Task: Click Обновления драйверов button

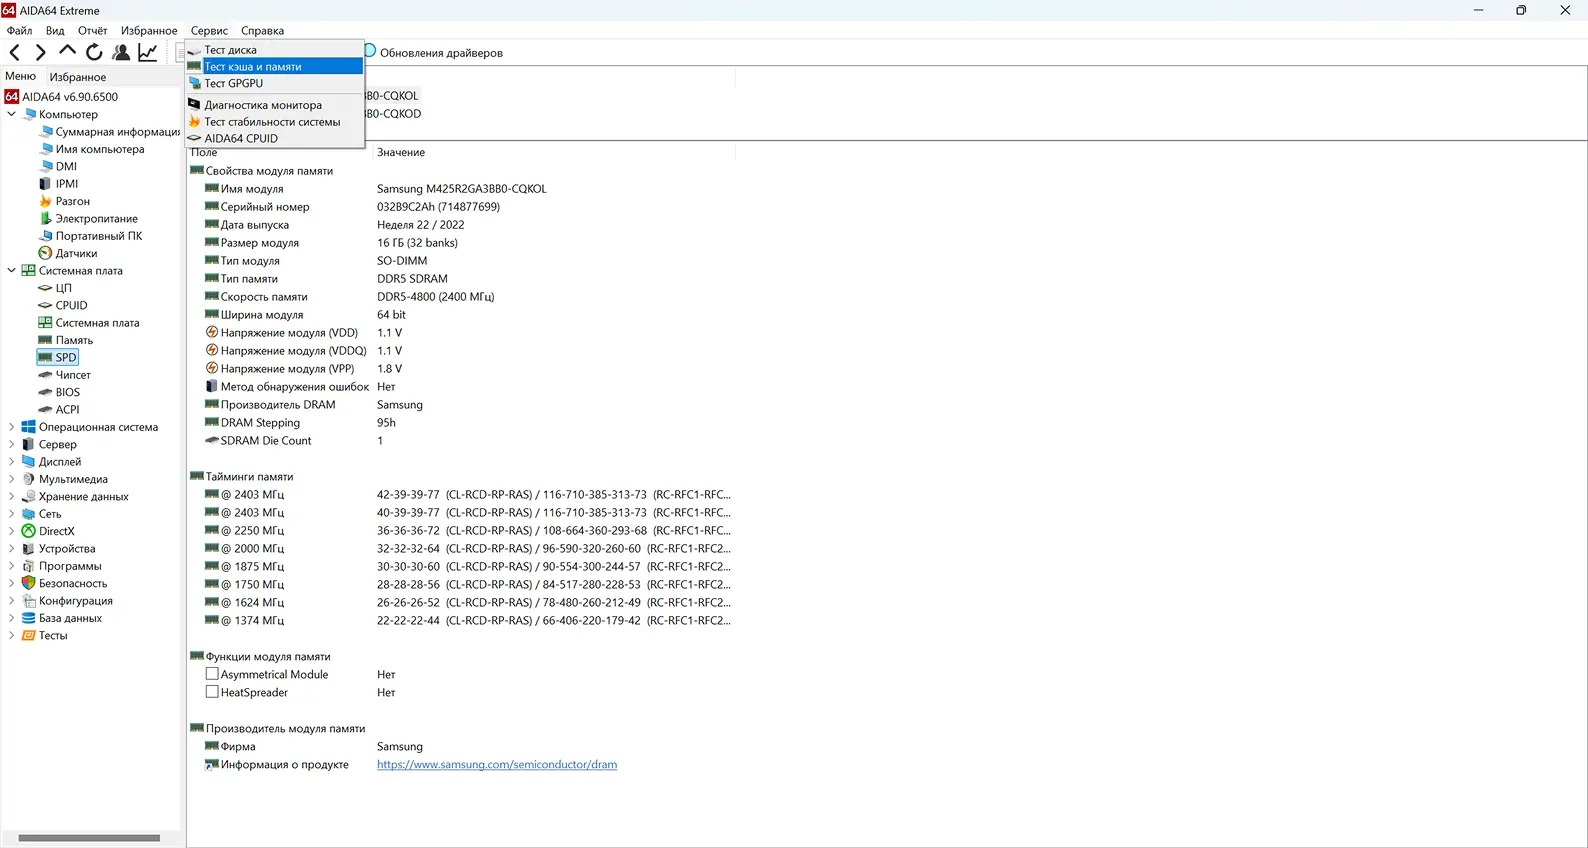Action: (x=440, y=53)
